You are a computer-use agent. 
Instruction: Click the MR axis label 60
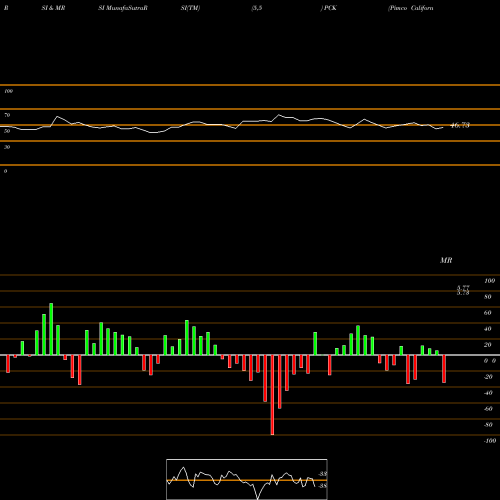[488, 313]
